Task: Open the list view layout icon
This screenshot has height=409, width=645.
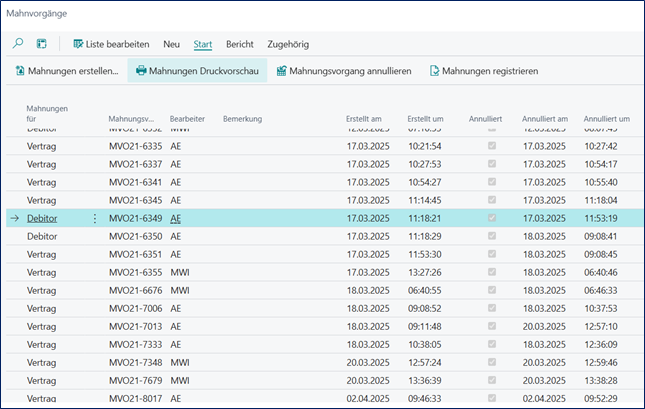Action: [42, 44]
